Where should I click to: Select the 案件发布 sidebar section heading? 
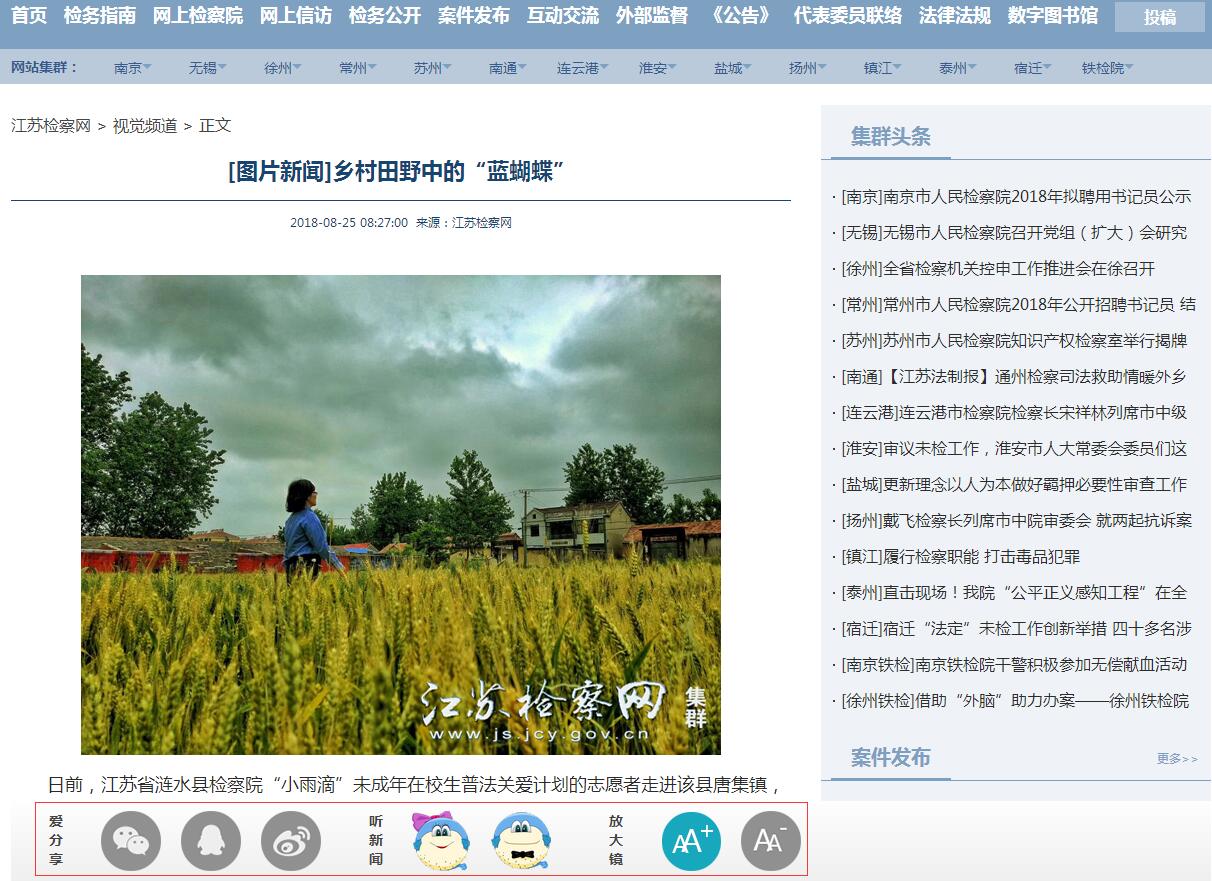[891, 758]
